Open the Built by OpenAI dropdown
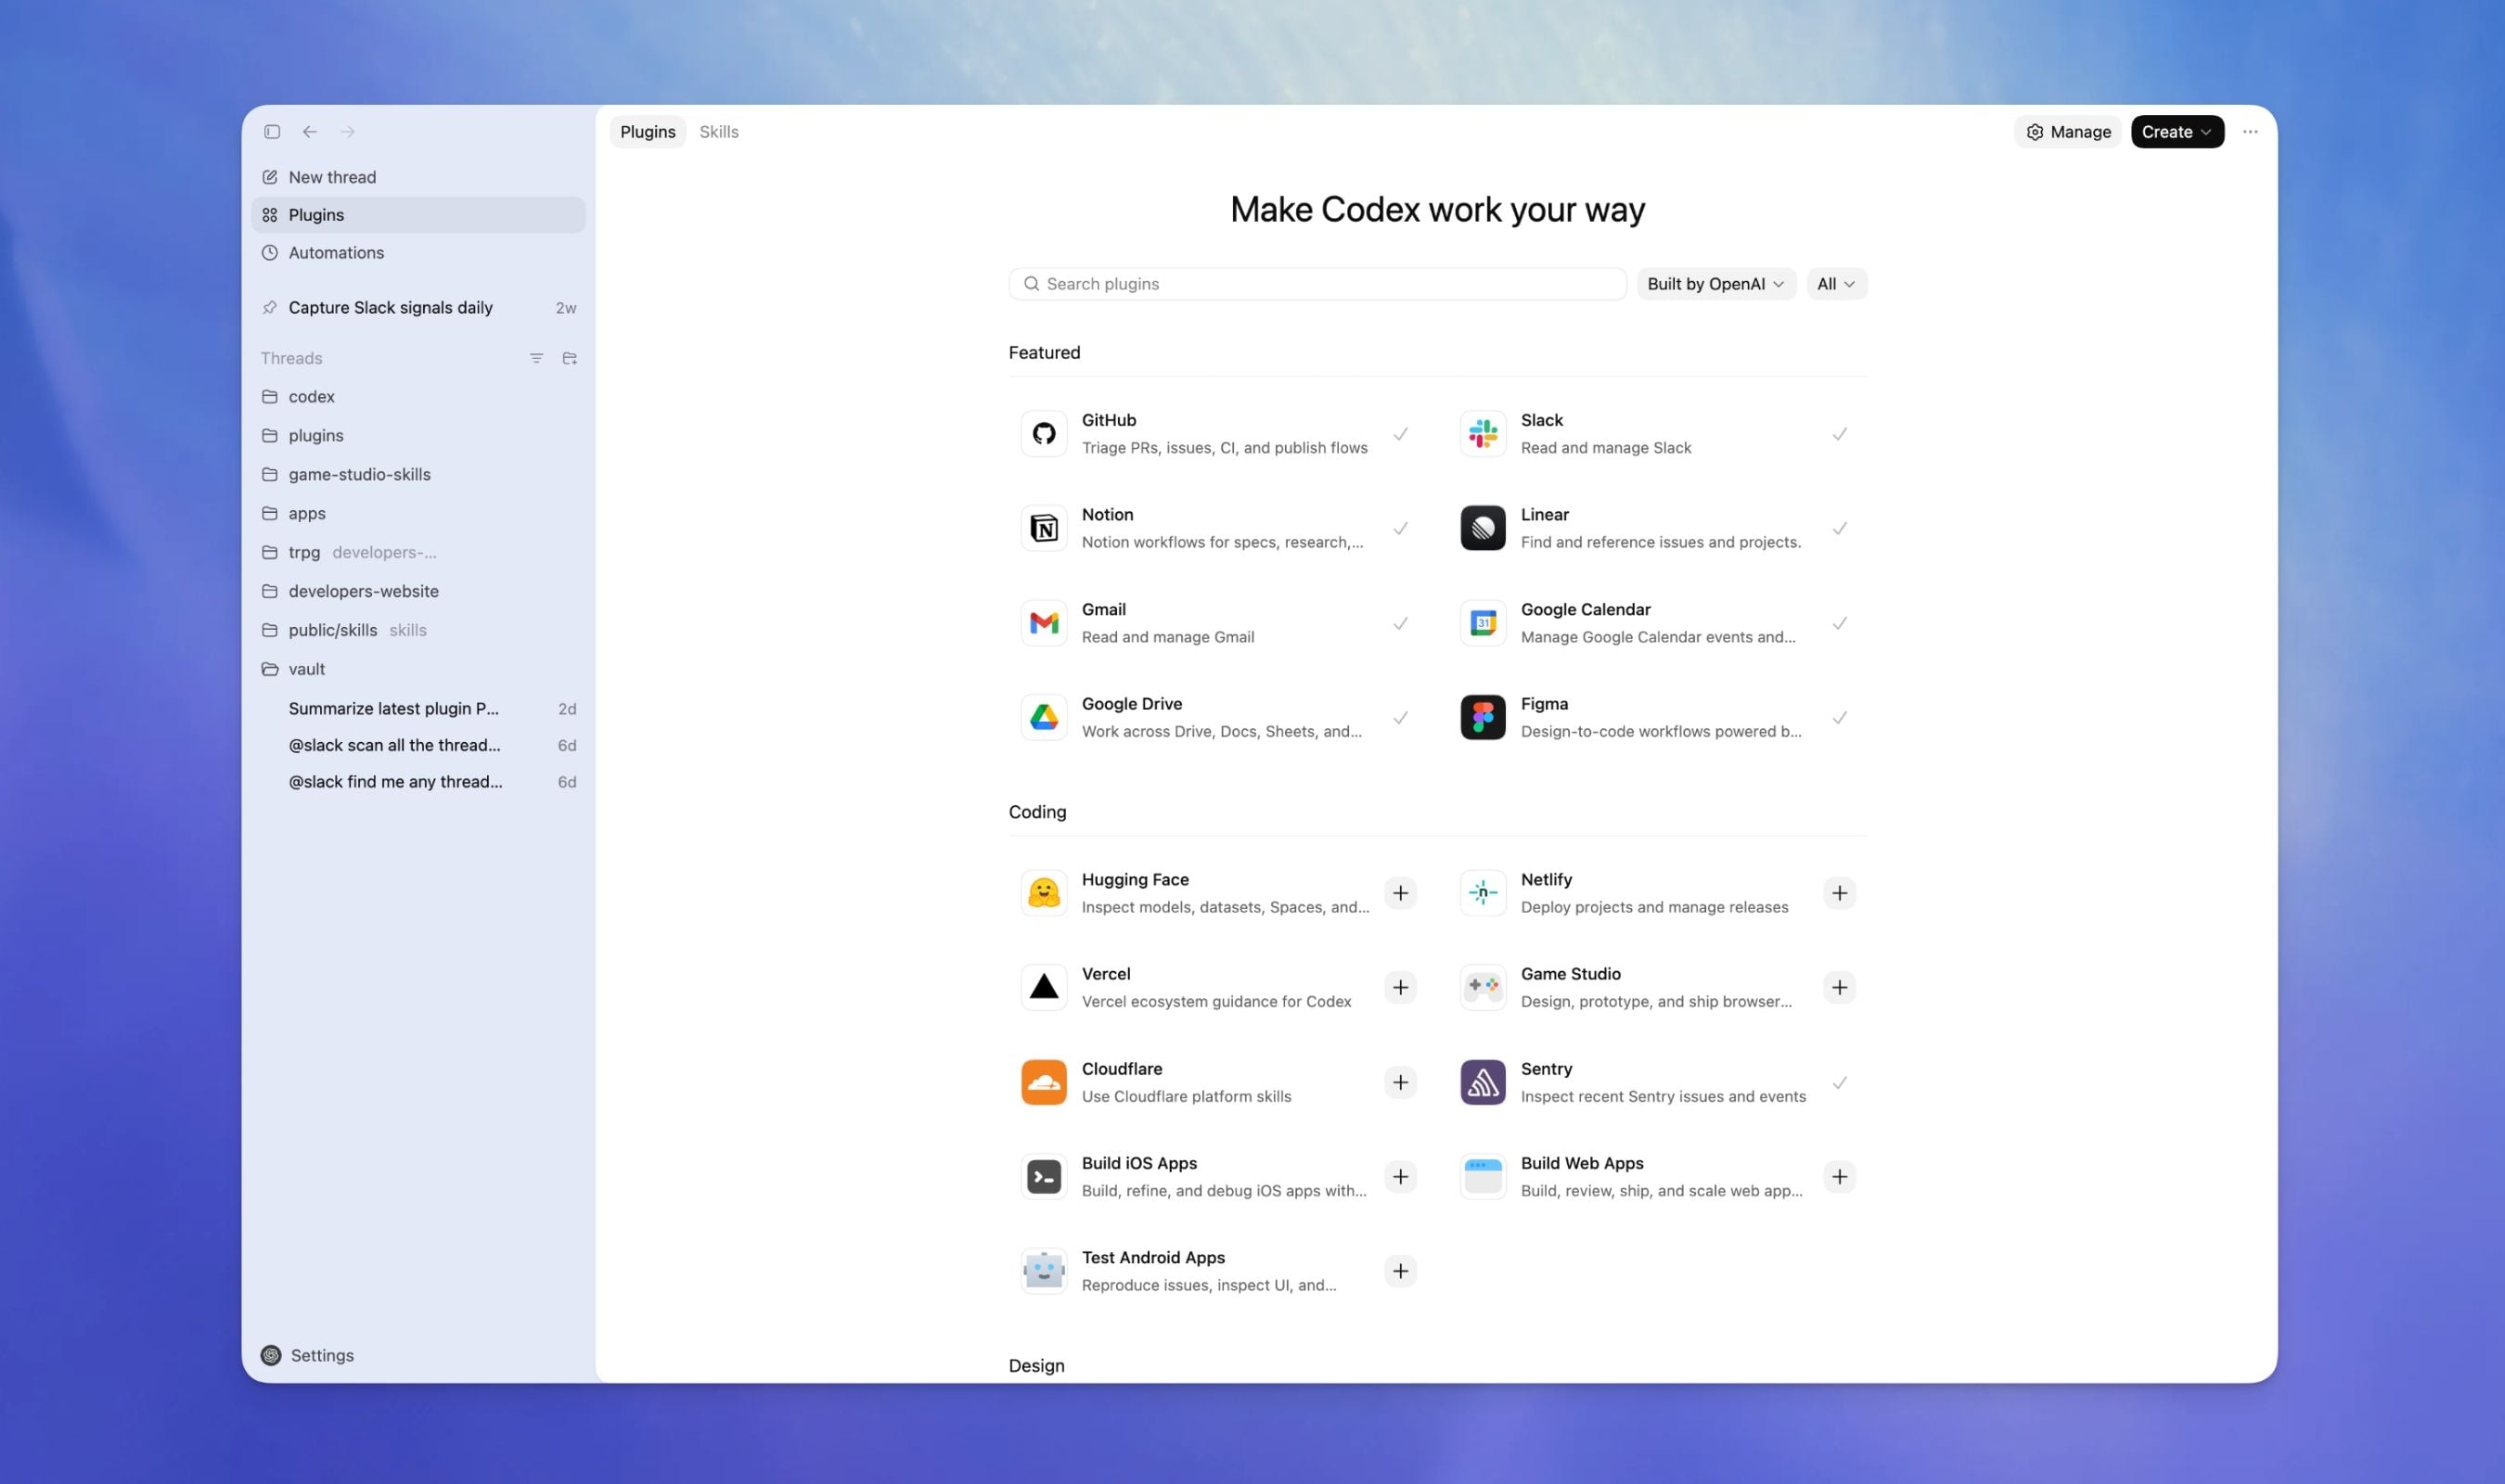 click(x=1714, y=283)
